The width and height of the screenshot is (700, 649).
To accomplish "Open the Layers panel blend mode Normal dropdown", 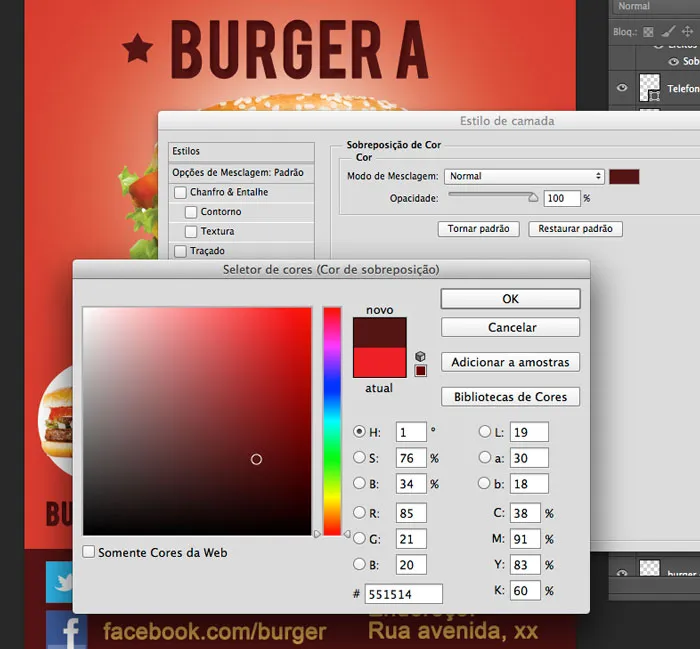I will pos(656,6).
